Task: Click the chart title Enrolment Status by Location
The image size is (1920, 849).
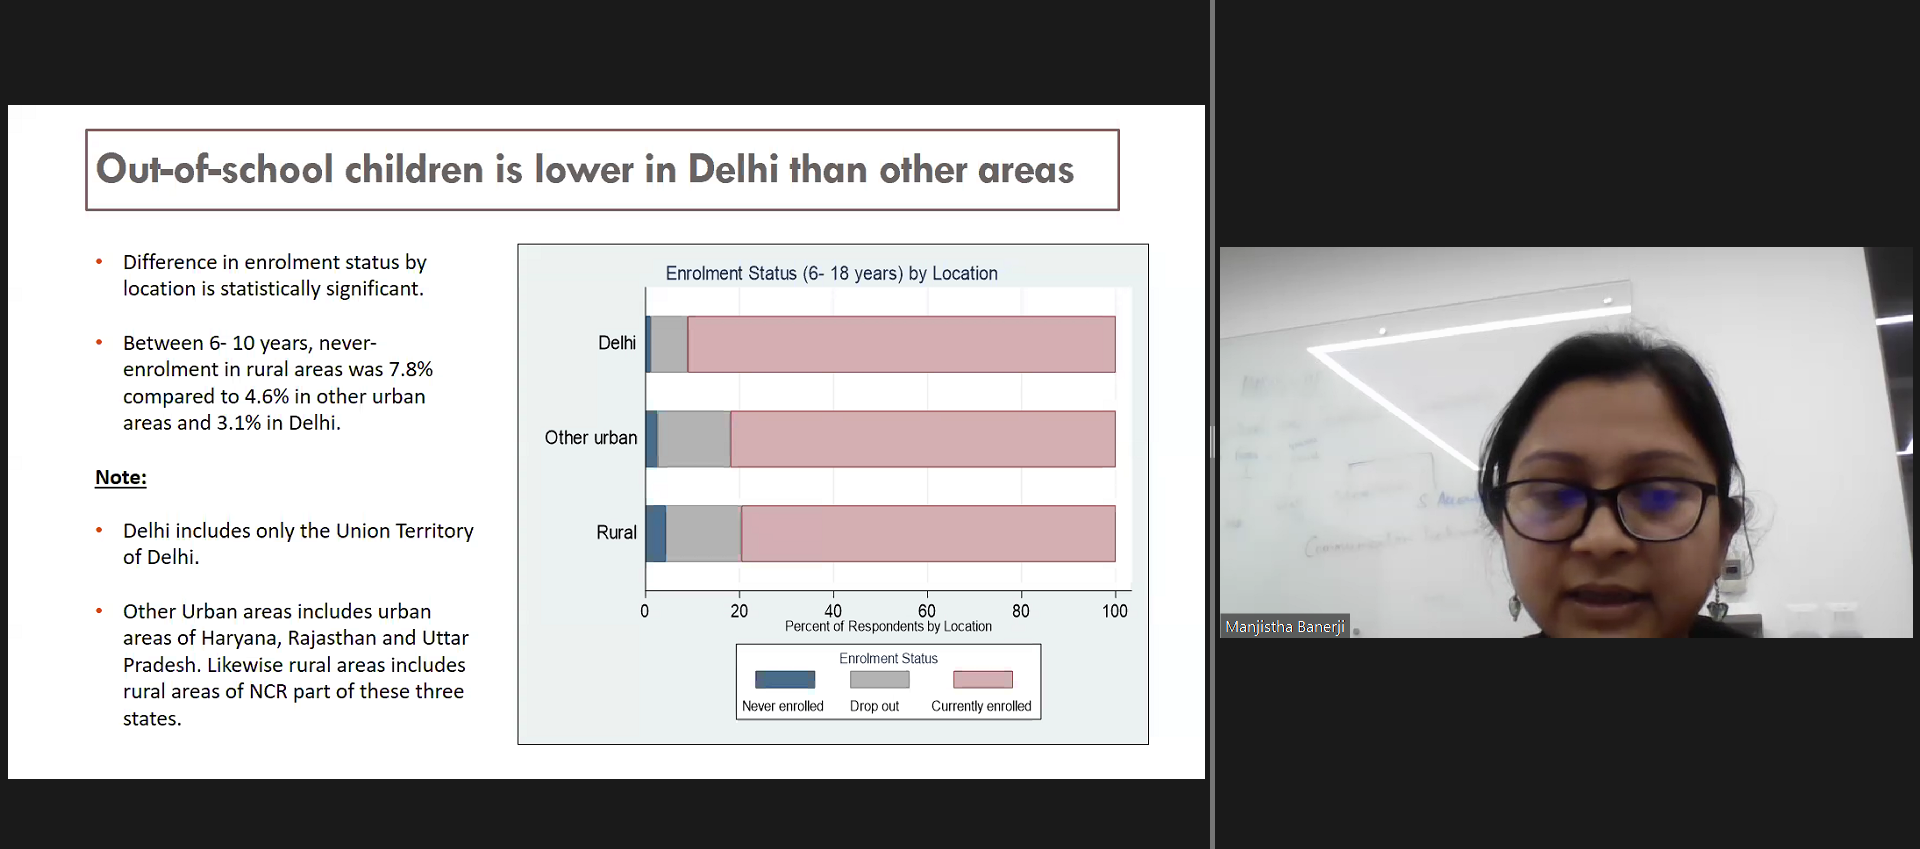Action: point(831,273)
